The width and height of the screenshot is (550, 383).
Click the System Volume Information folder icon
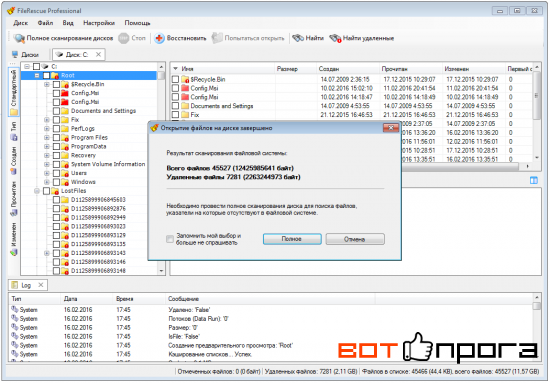[x=65, y=164]
